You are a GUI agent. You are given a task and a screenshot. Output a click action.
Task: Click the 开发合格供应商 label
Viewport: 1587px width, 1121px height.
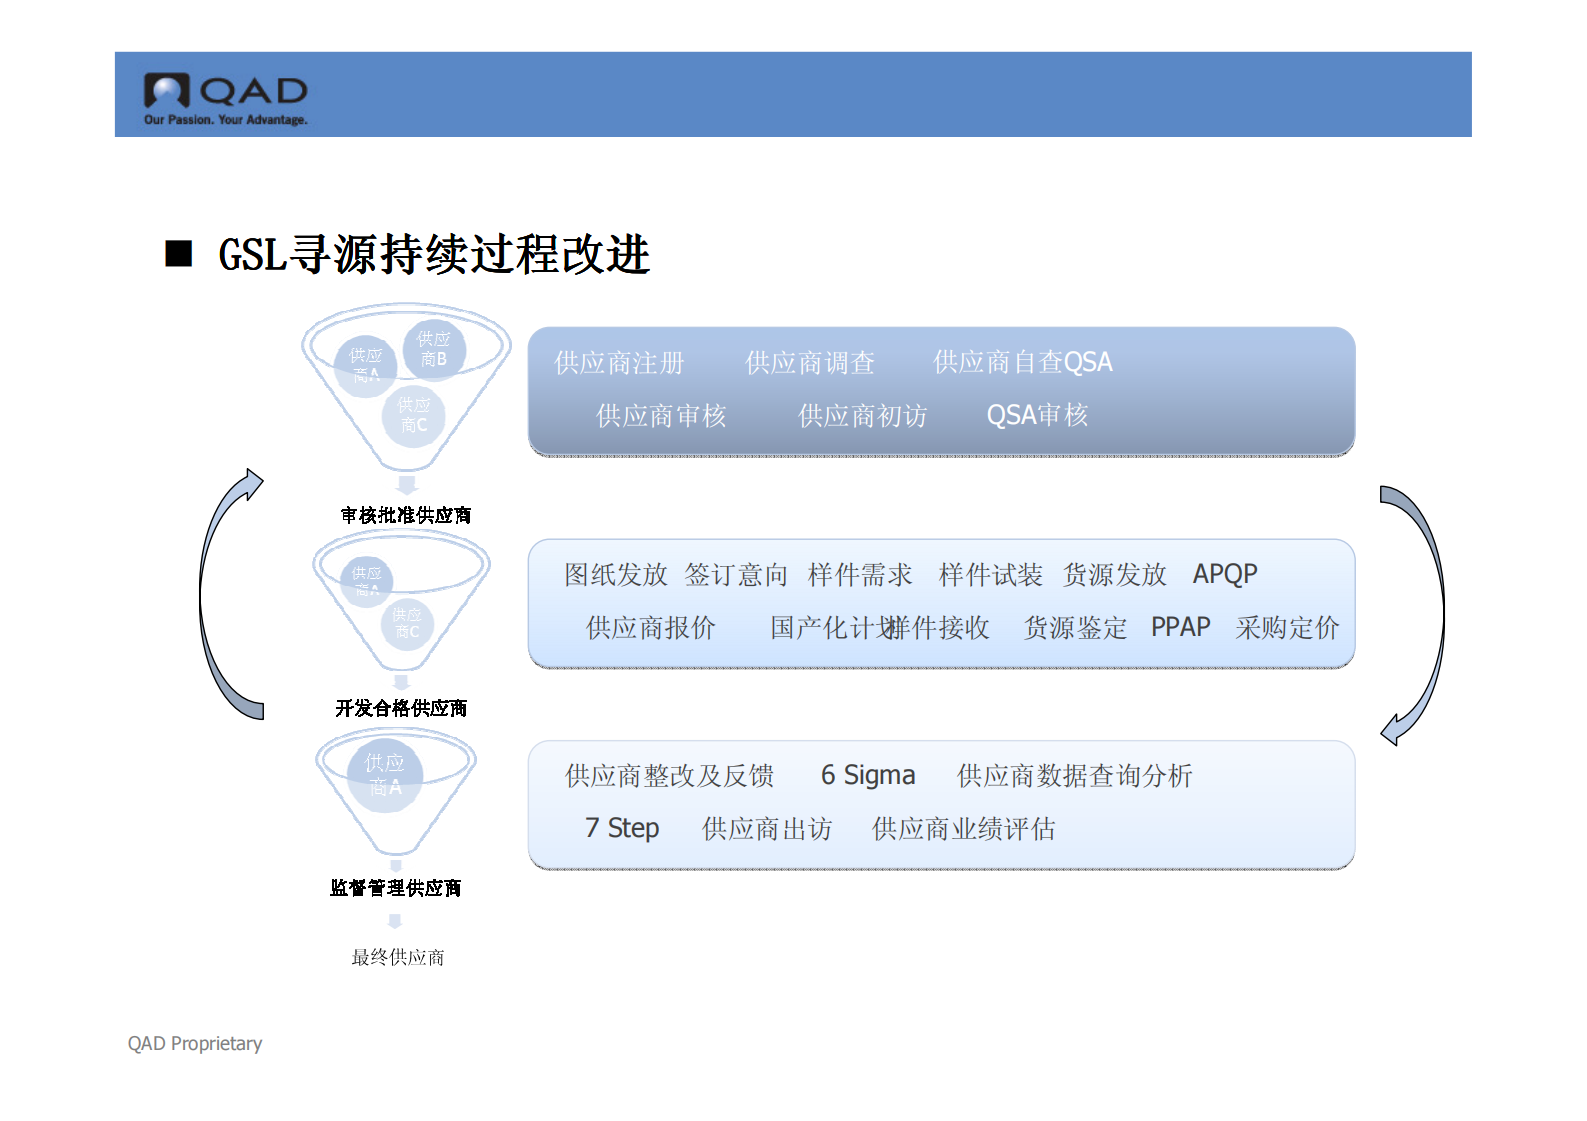click(401, 708)
